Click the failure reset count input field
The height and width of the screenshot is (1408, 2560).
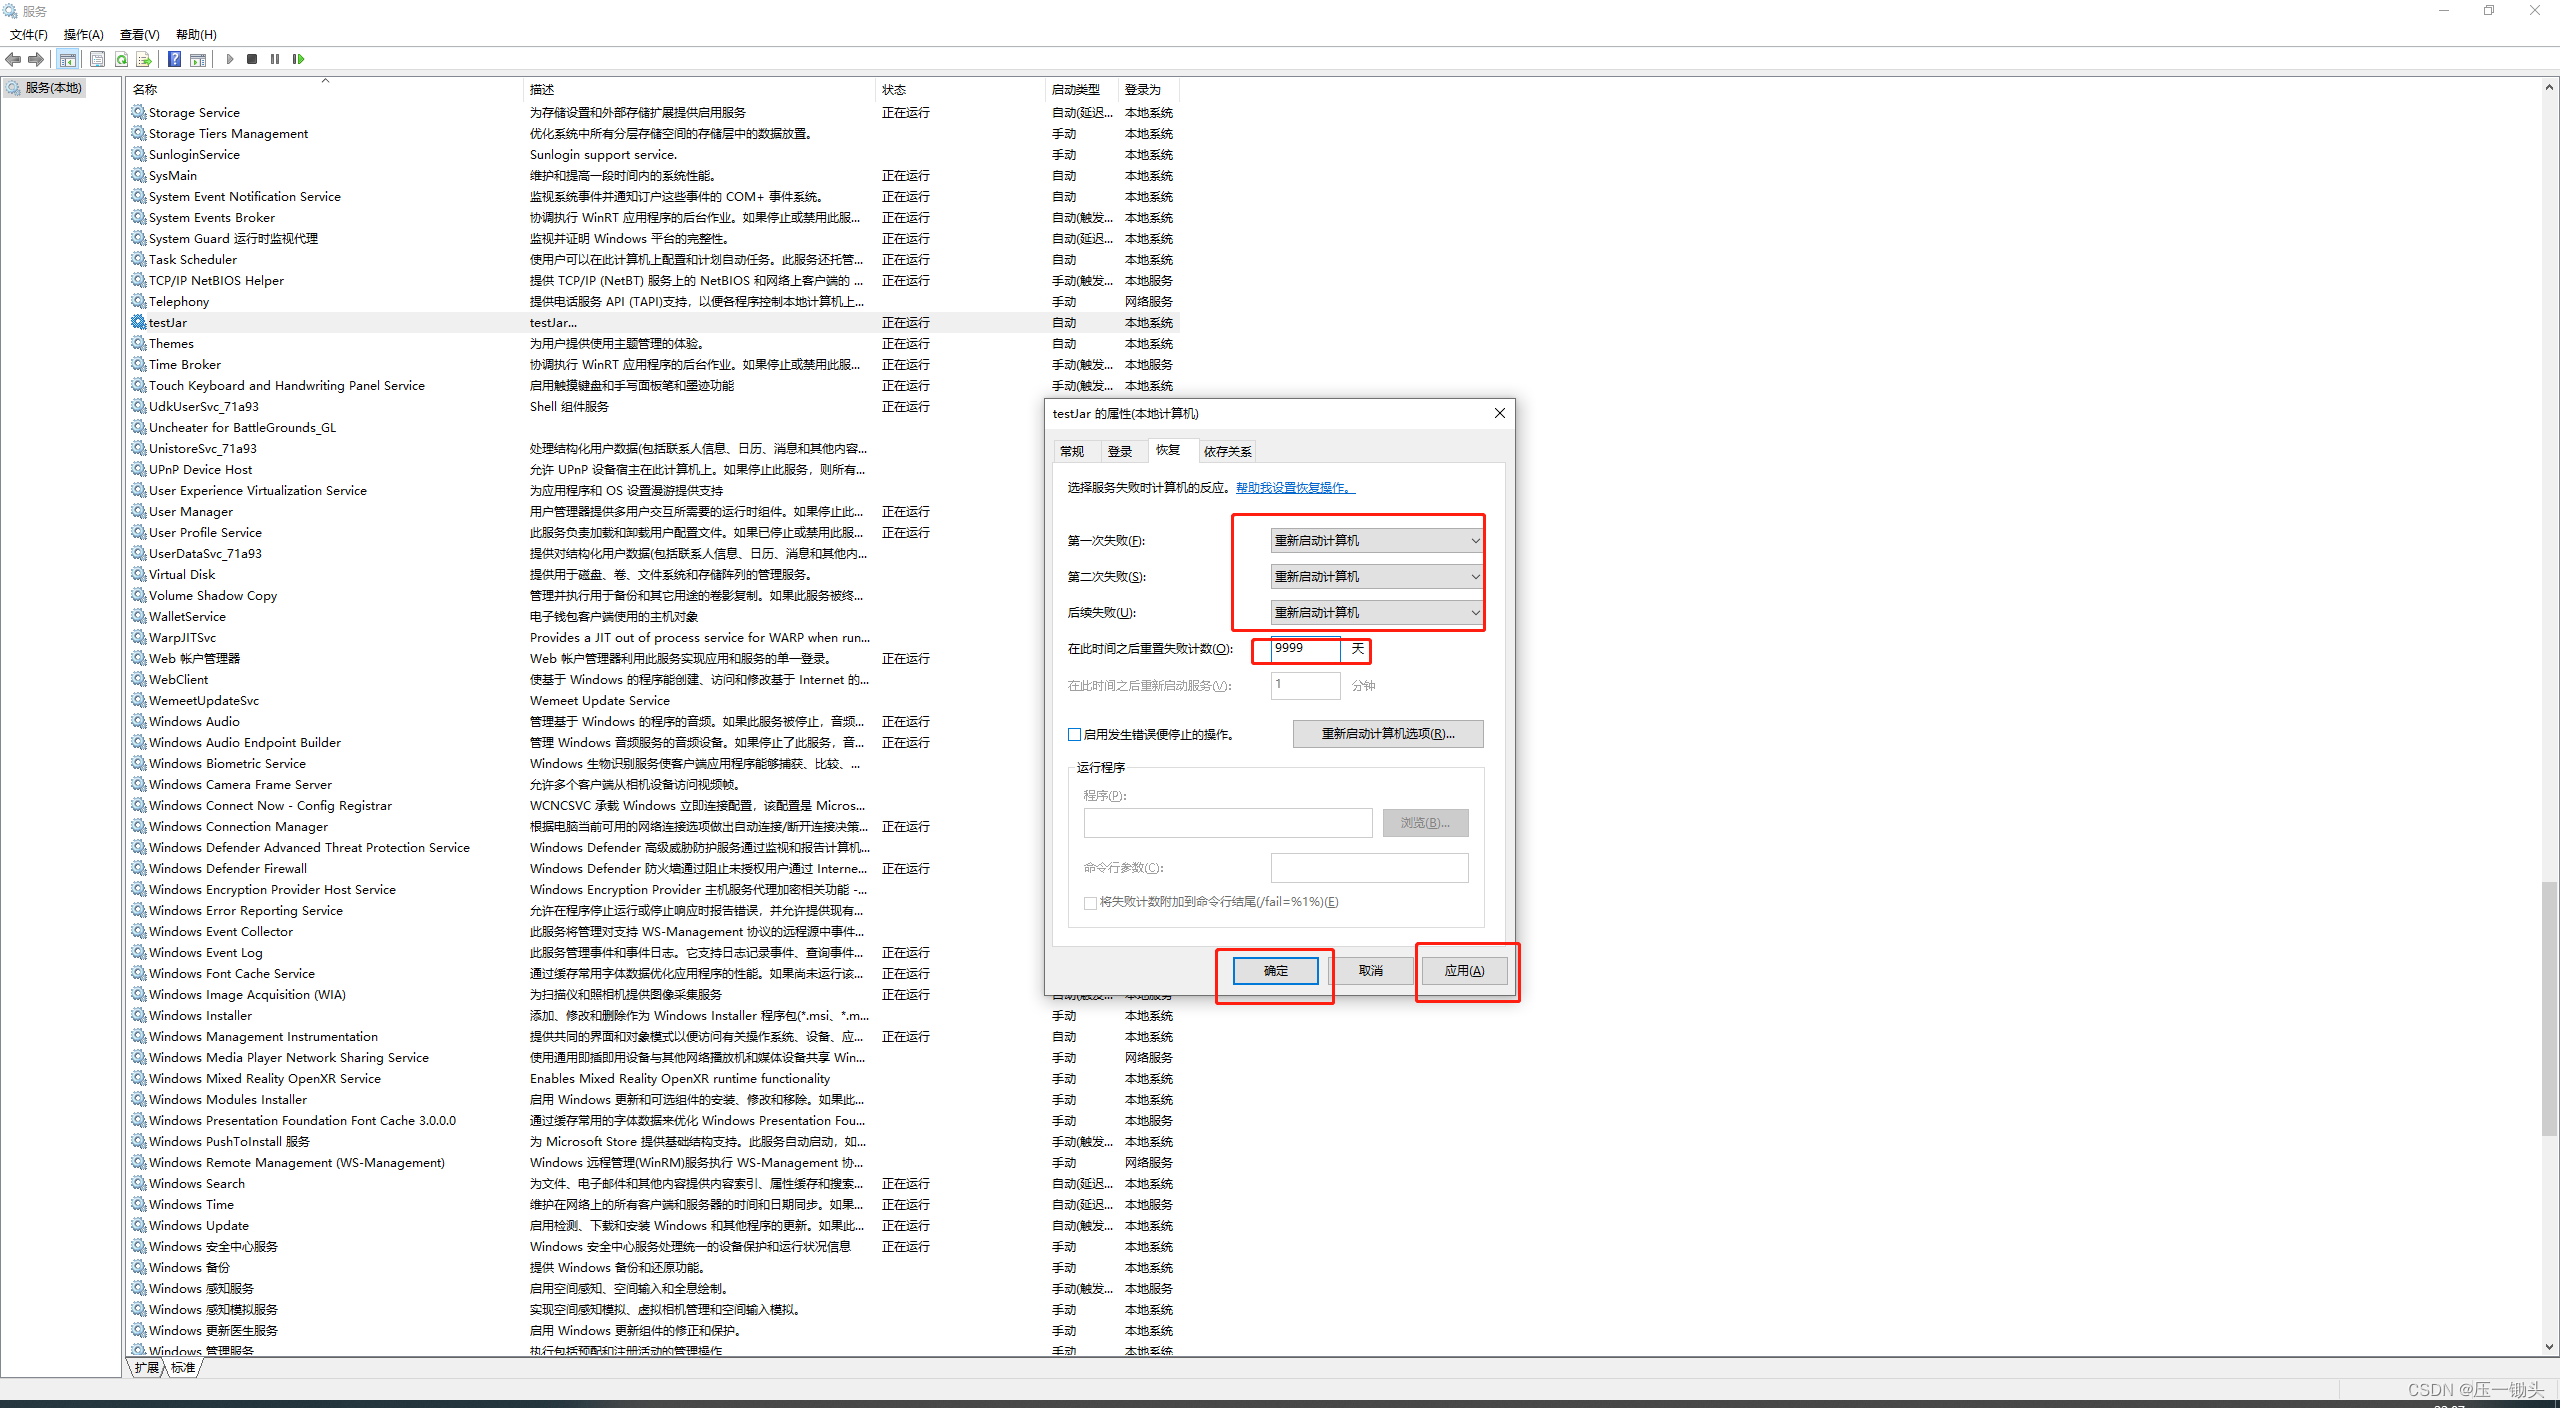[1300, 649]
